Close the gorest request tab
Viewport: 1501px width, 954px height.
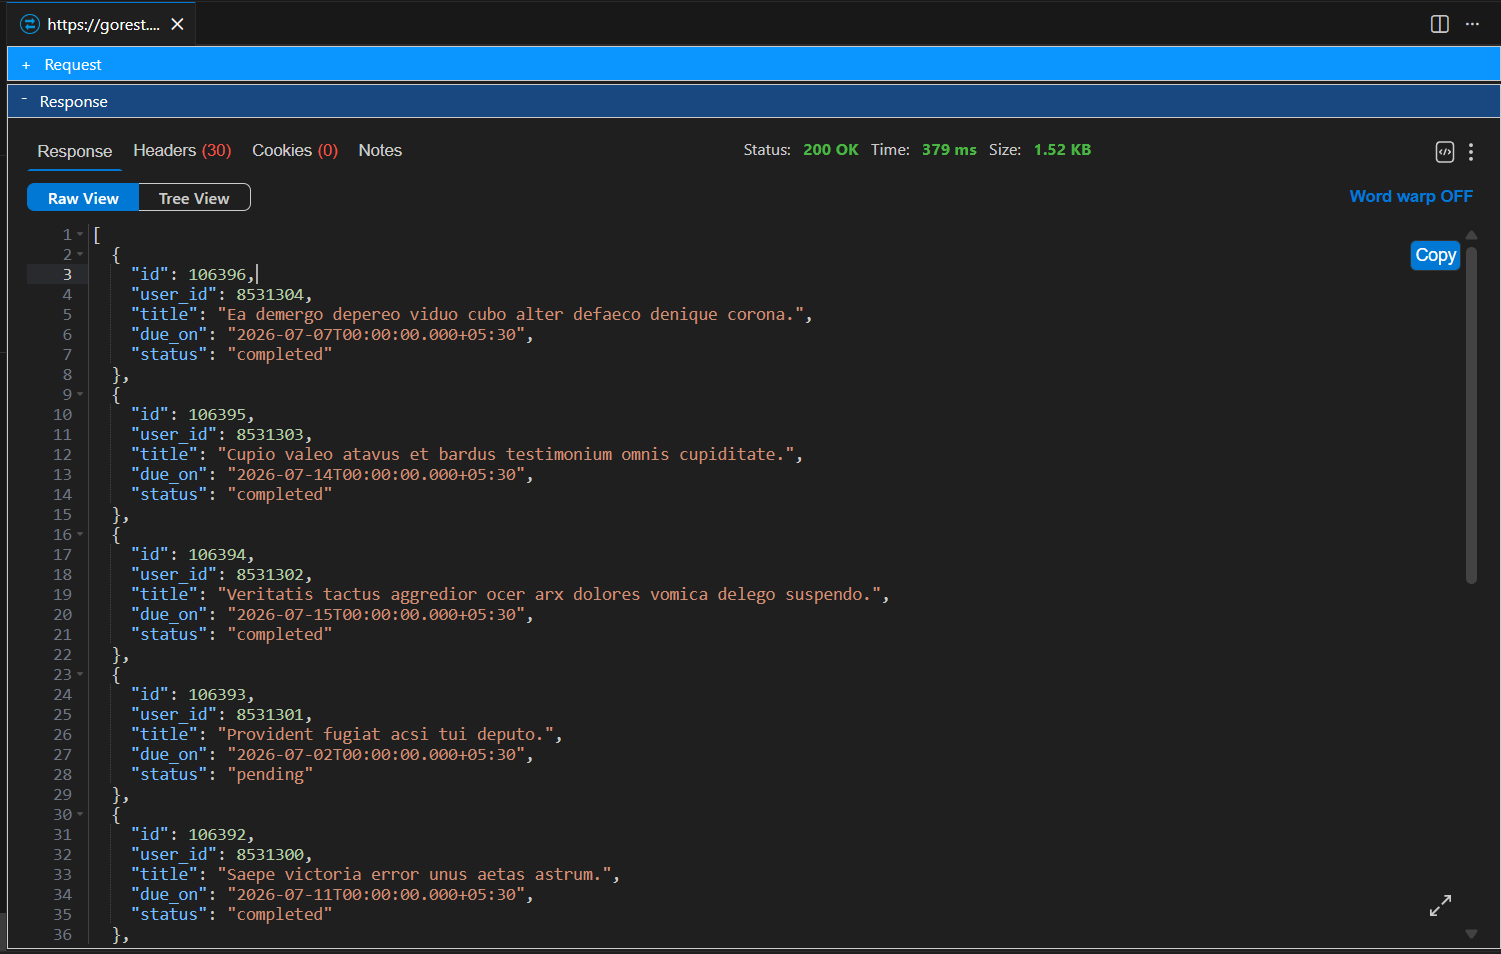177,24
